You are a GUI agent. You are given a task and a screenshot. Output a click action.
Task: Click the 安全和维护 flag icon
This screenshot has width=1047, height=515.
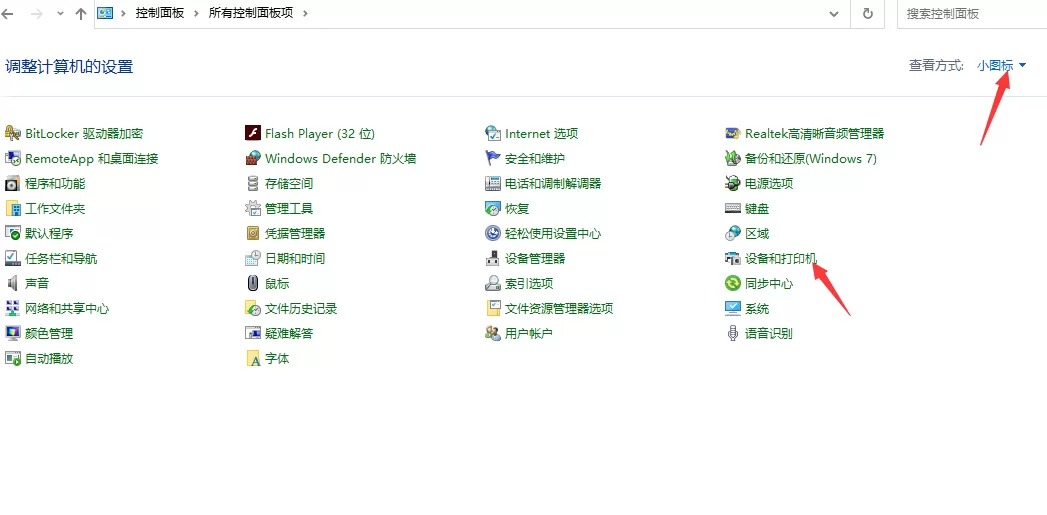(x=493, y=158)
